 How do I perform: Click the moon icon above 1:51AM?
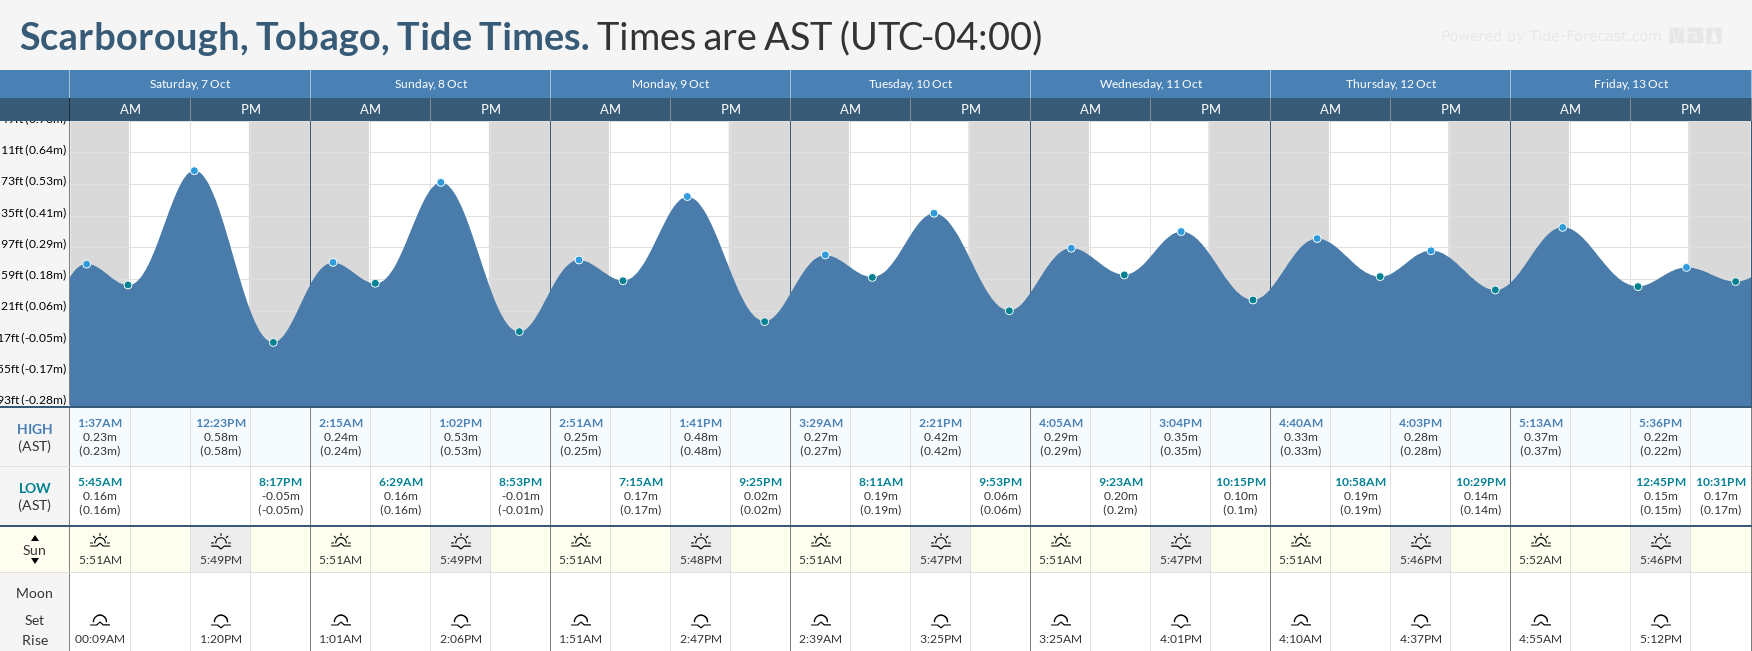click(581, 620)
